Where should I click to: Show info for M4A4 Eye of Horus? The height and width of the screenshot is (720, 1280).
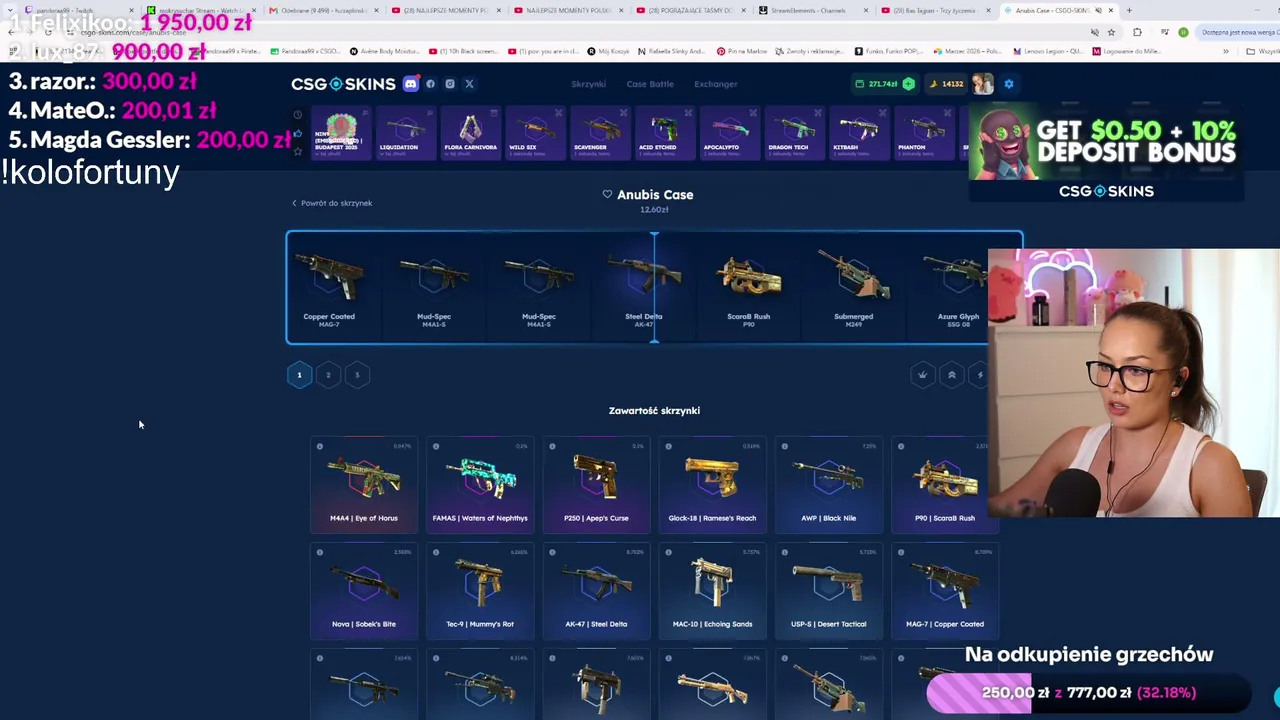(x=320, y=446)
